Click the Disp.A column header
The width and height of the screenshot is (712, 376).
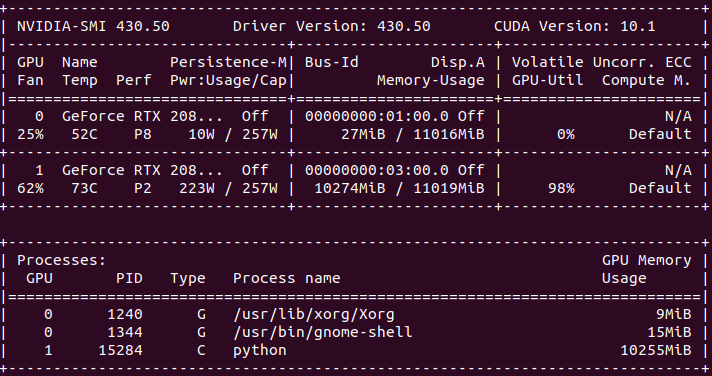pos(458,62)
